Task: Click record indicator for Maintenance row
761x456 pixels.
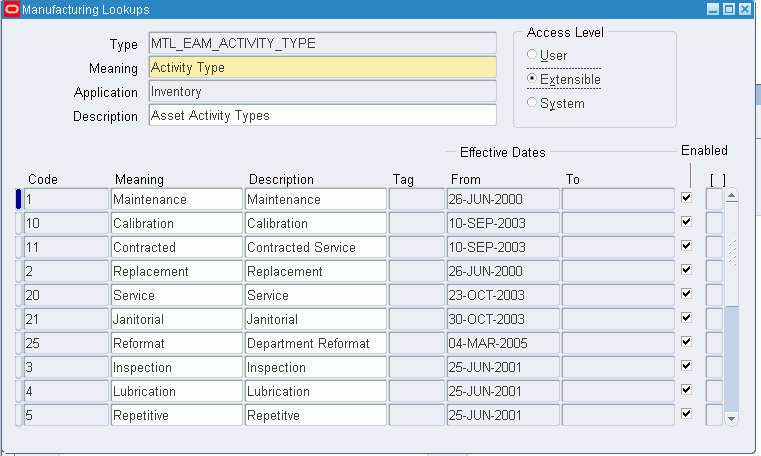Action: tap(18, 199)
